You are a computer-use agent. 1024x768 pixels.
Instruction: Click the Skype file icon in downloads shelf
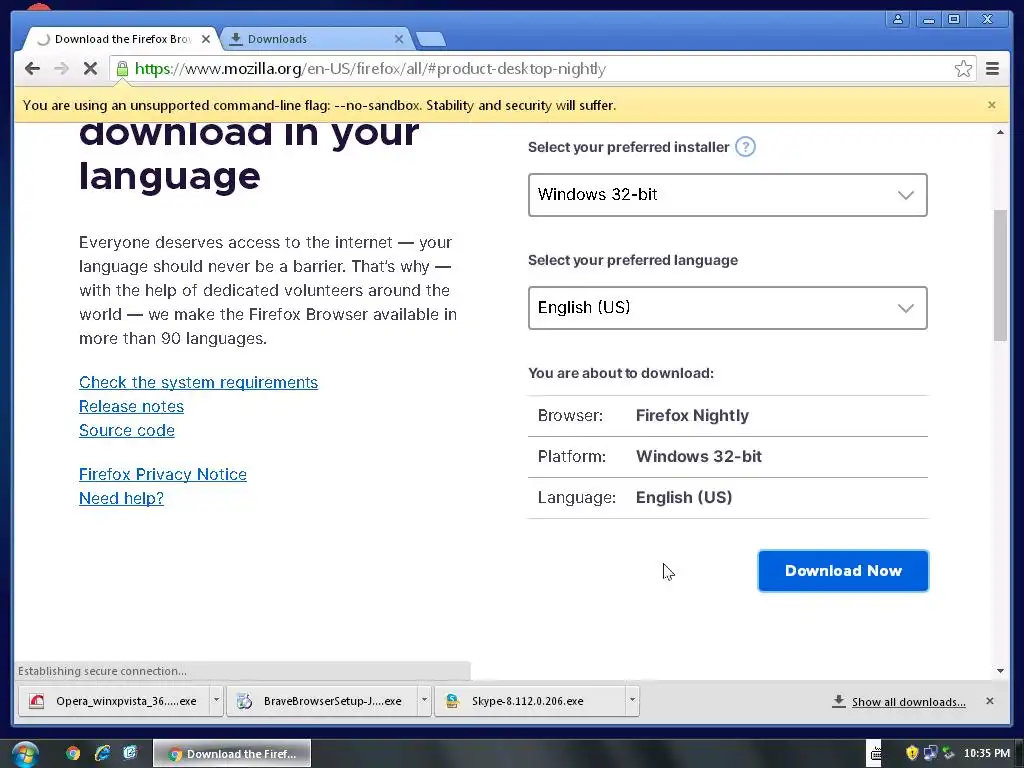[452, 701]
